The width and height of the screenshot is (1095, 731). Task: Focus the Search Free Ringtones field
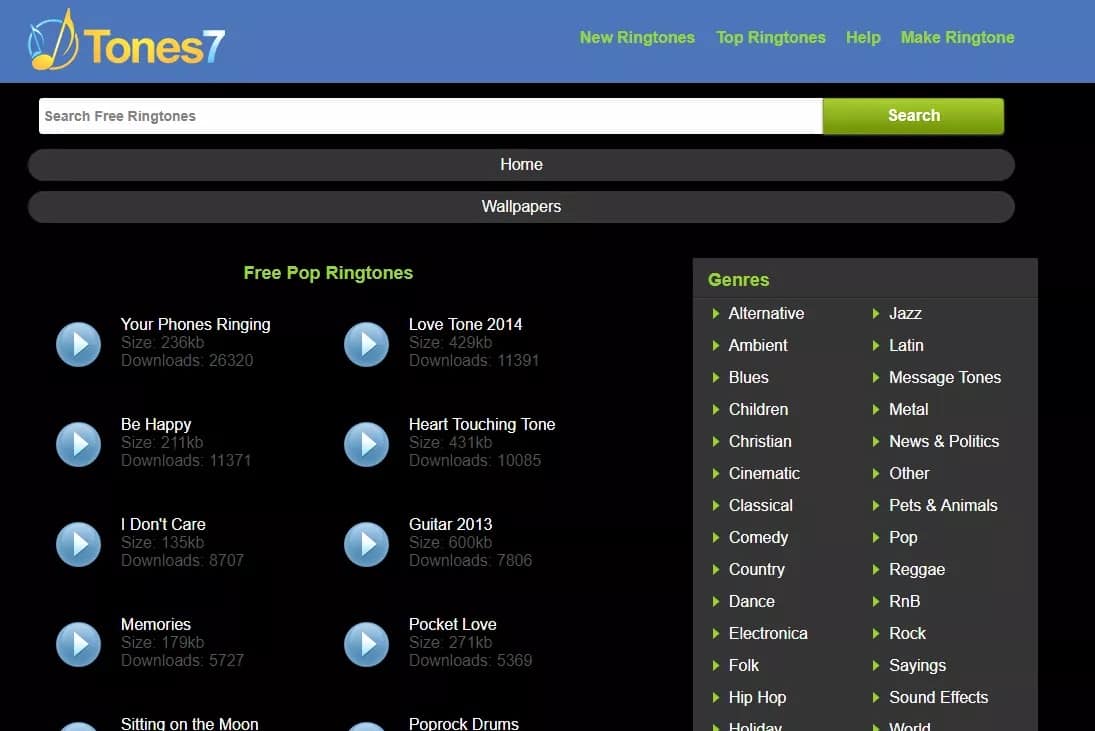[430, 116]
